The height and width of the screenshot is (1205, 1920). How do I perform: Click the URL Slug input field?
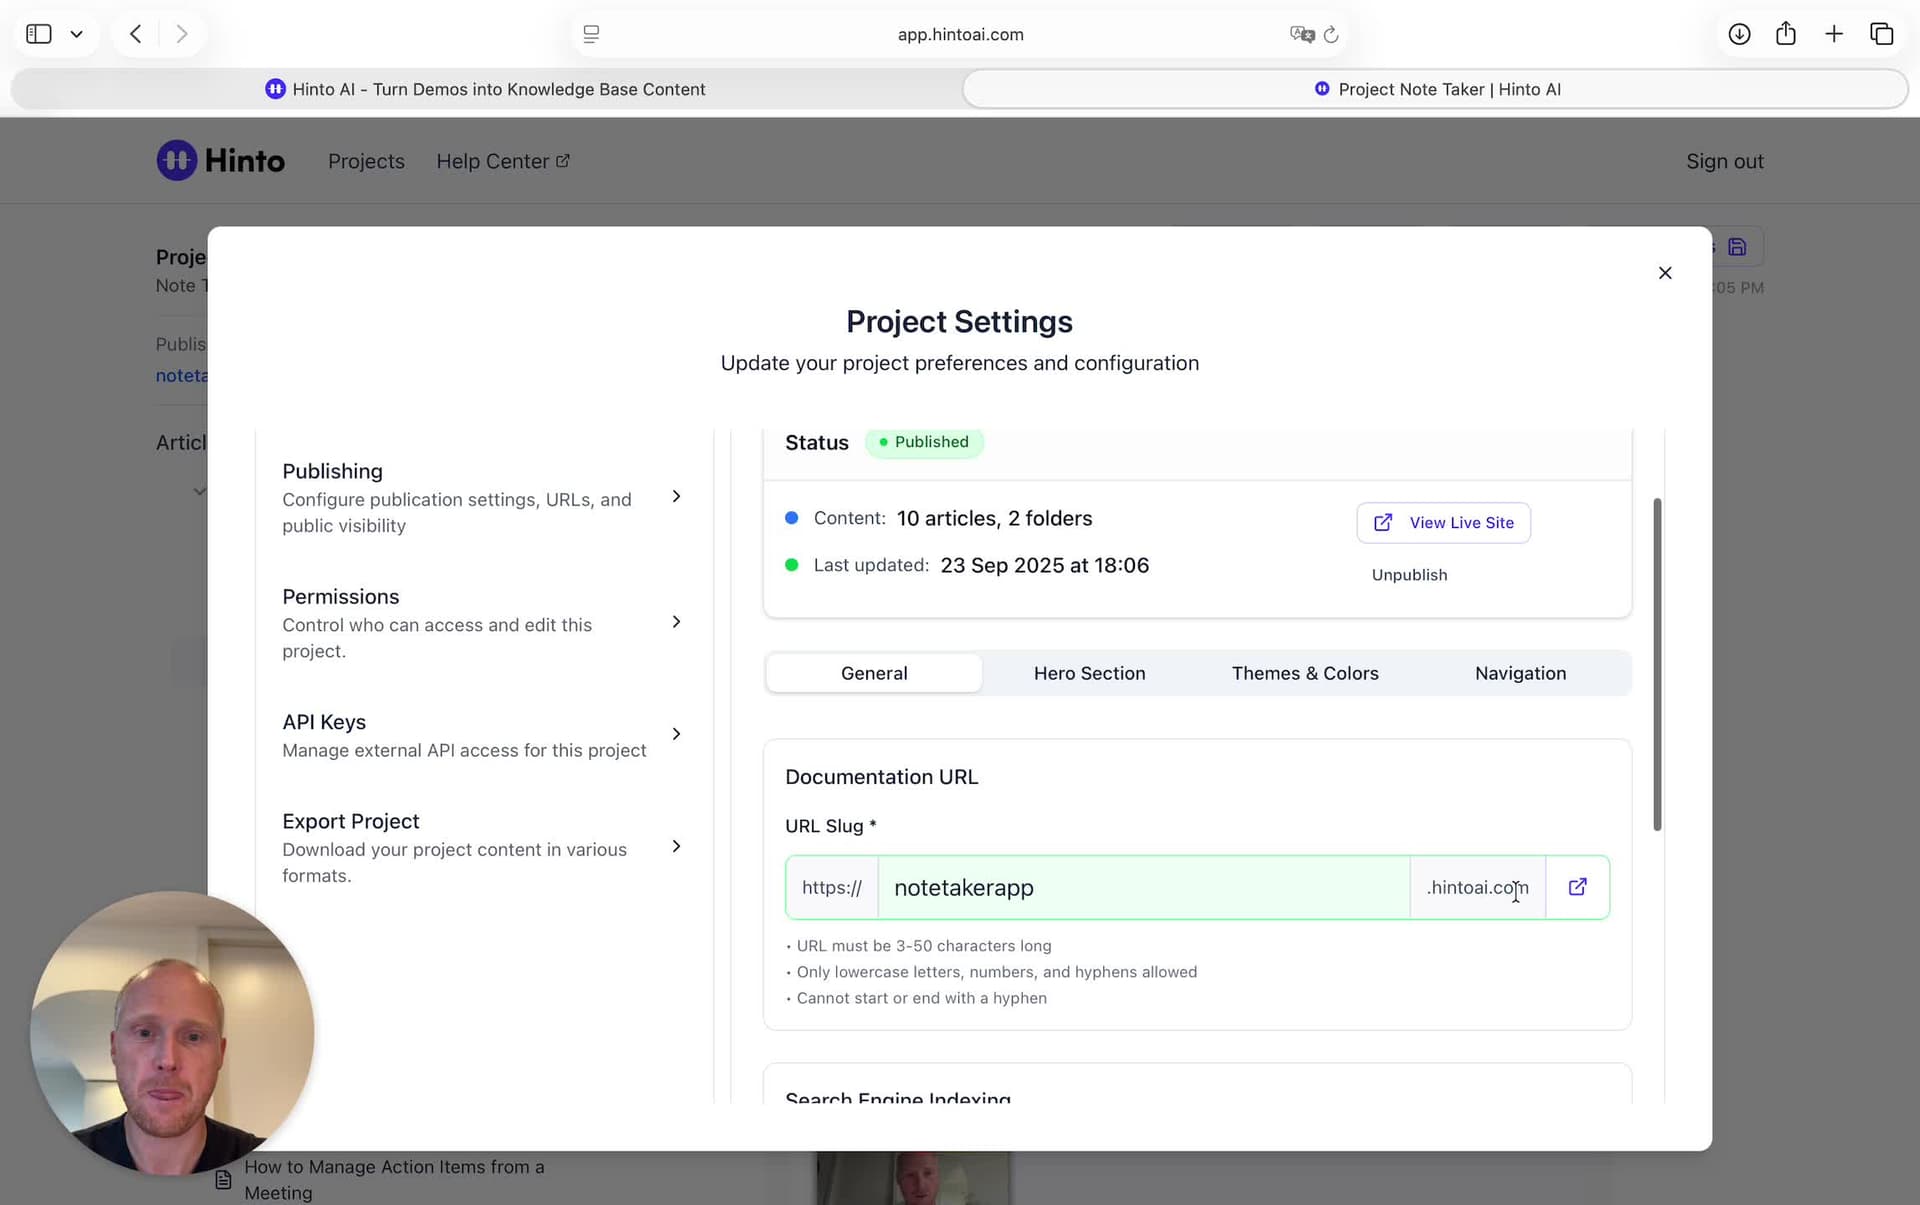coord(1142,888)
